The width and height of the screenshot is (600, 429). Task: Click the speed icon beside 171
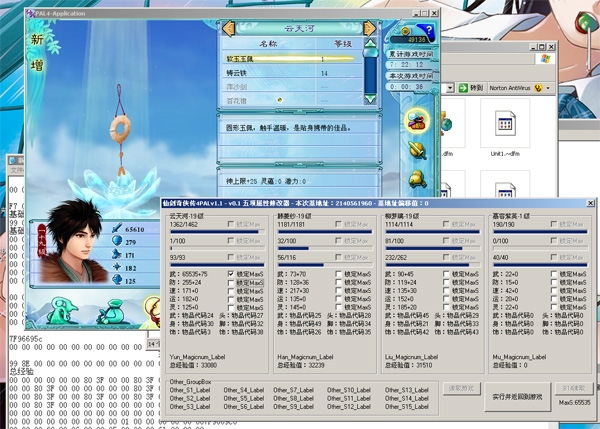click(117, 254)
